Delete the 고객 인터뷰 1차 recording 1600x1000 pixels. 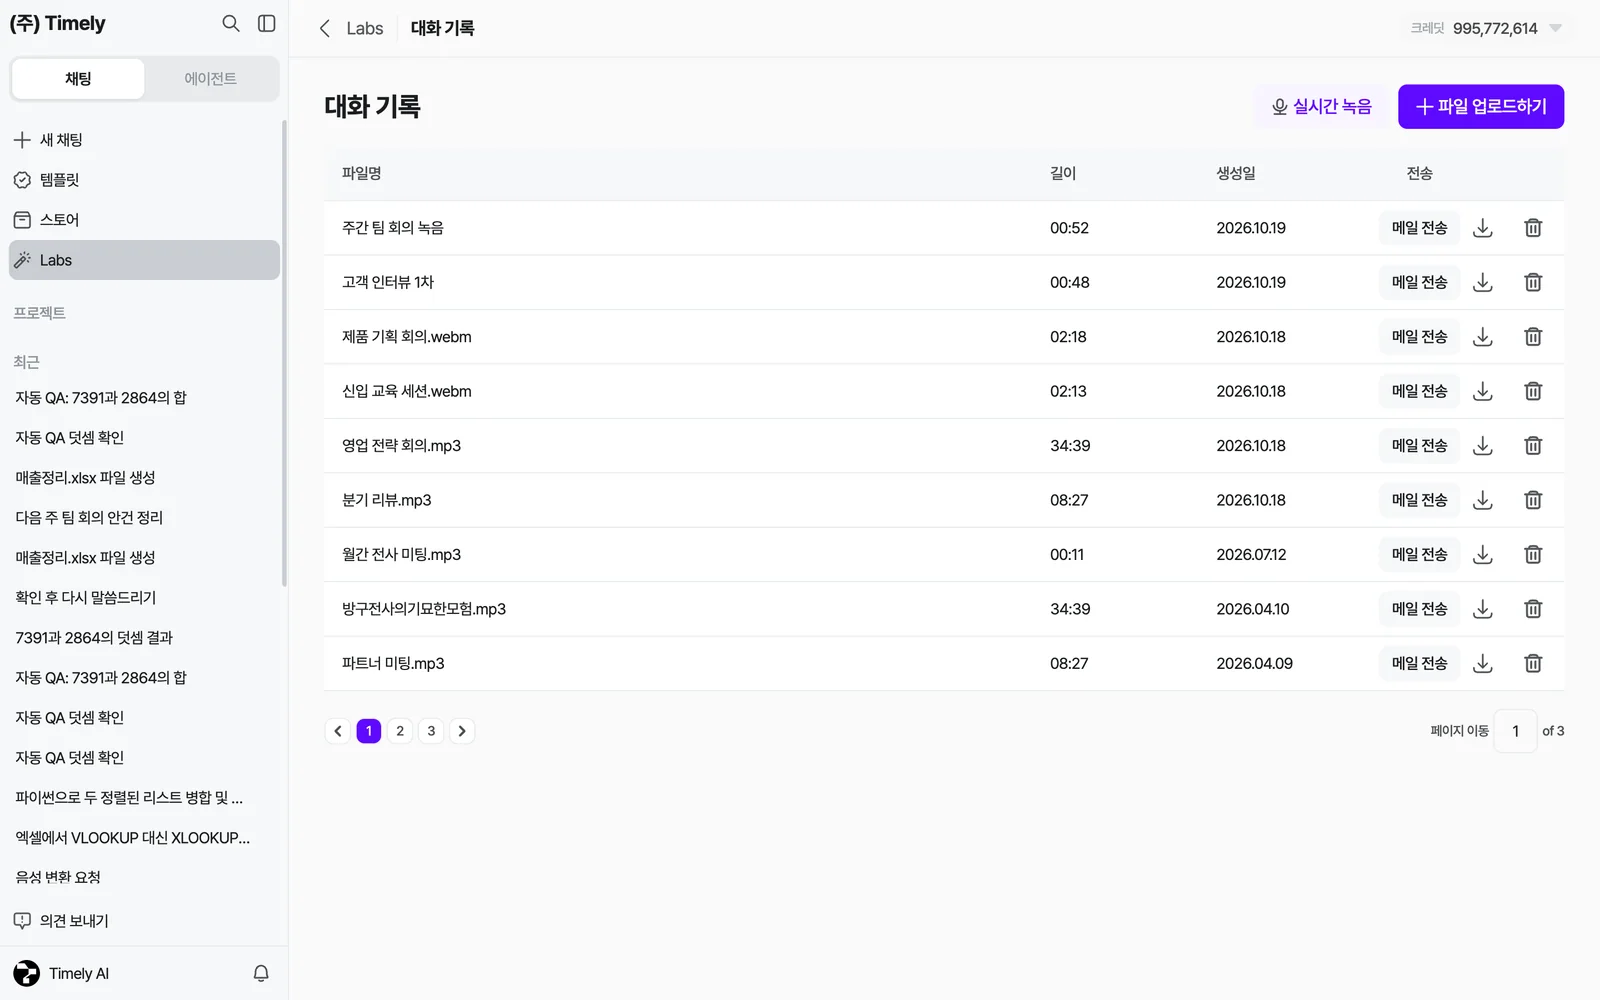(1533, 282)
